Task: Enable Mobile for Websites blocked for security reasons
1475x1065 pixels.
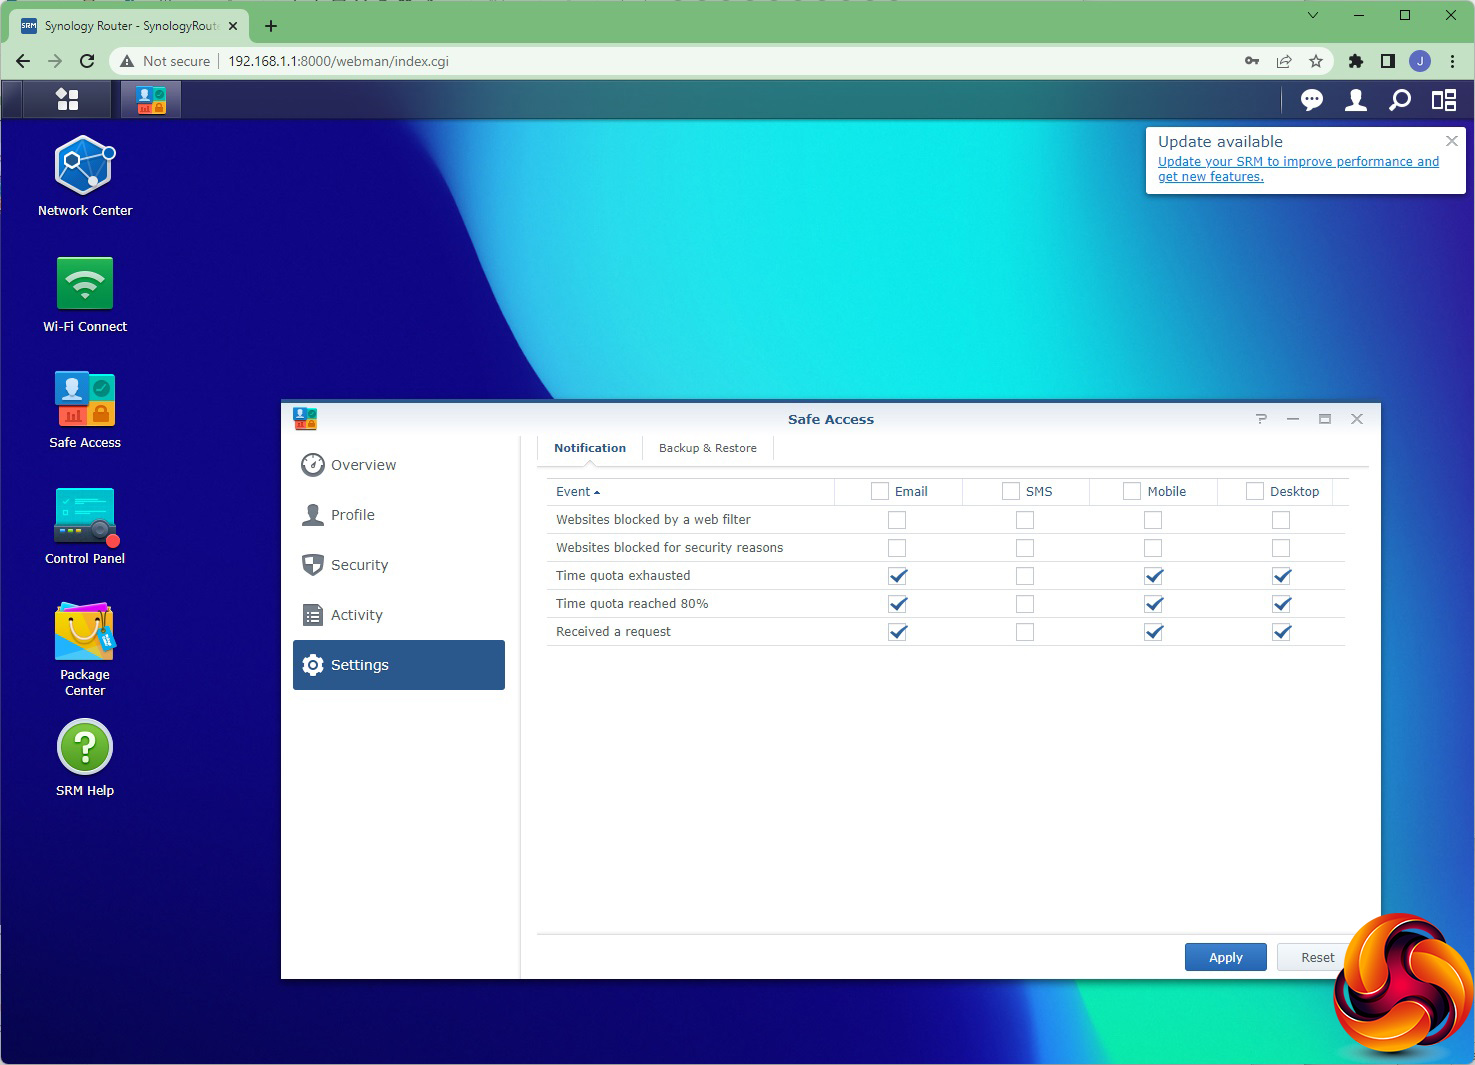Action: pos(1153,548)
